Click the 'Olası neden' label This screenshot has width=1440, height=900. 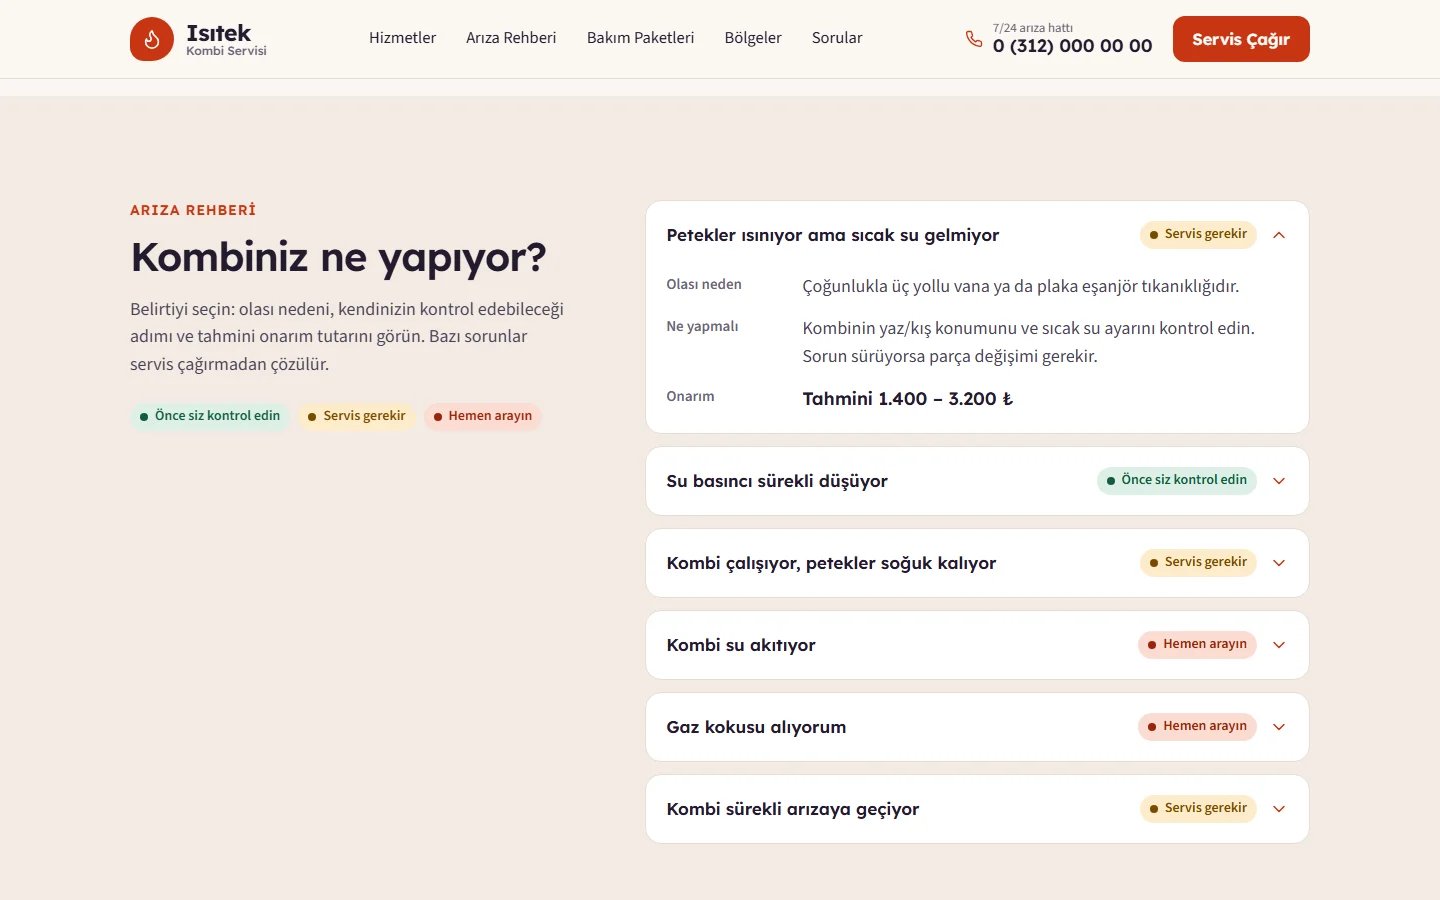[x=704, y=285]
